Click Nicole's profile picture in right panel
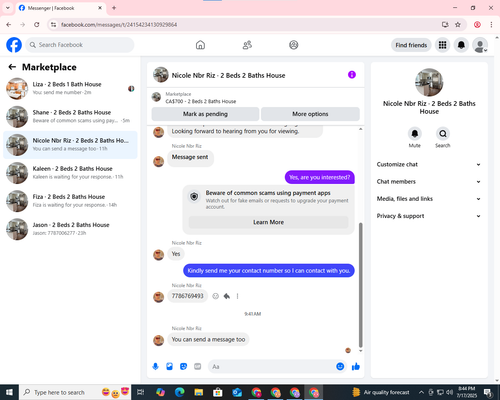 (429, 82)
